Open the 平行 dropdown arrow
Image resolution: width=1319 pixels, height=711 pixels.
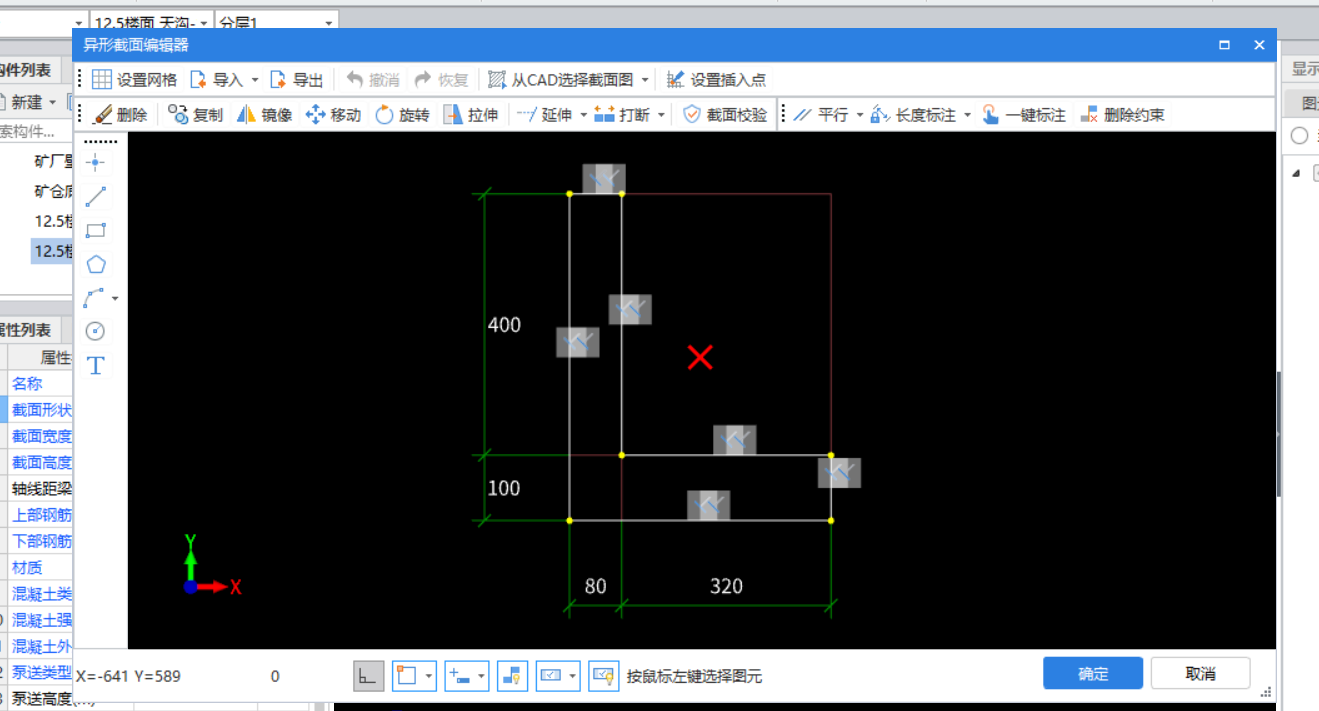coord(860,115)
